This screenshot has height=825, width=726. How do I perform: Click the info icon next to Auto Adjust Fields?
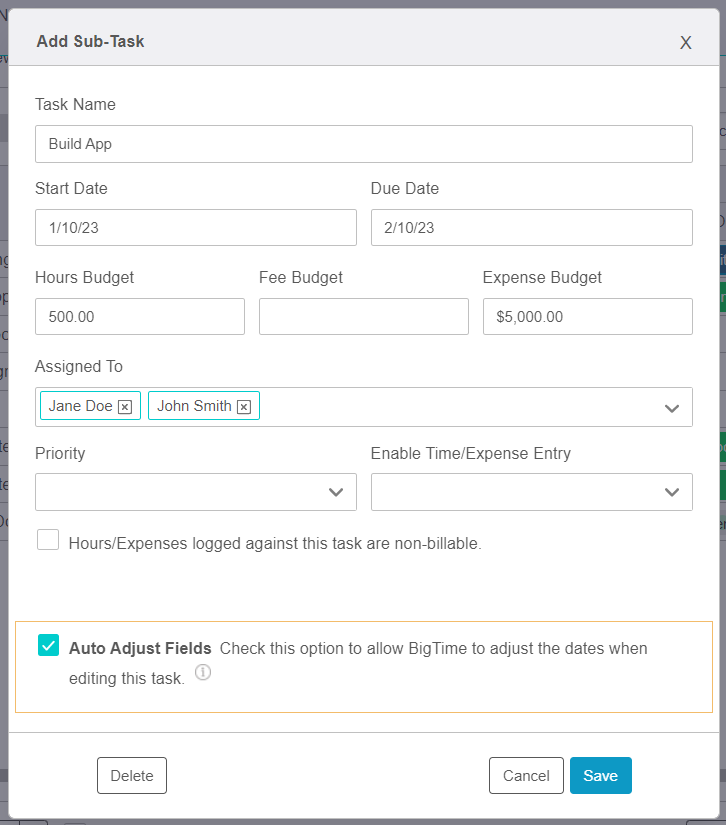(x=203, y=673)
